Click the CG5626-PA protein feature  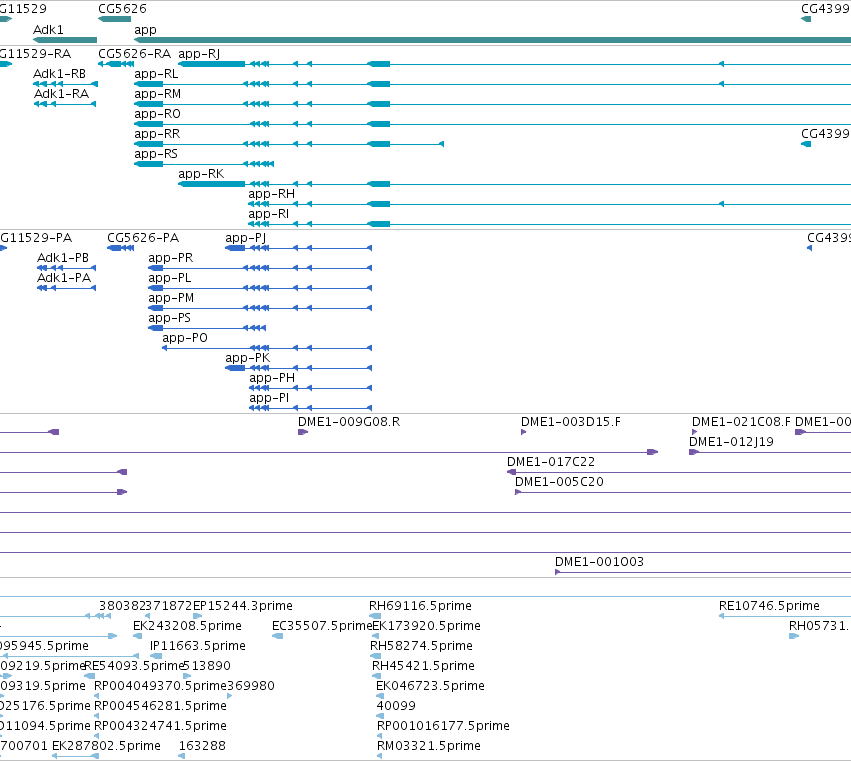click(x=120, y=248)
